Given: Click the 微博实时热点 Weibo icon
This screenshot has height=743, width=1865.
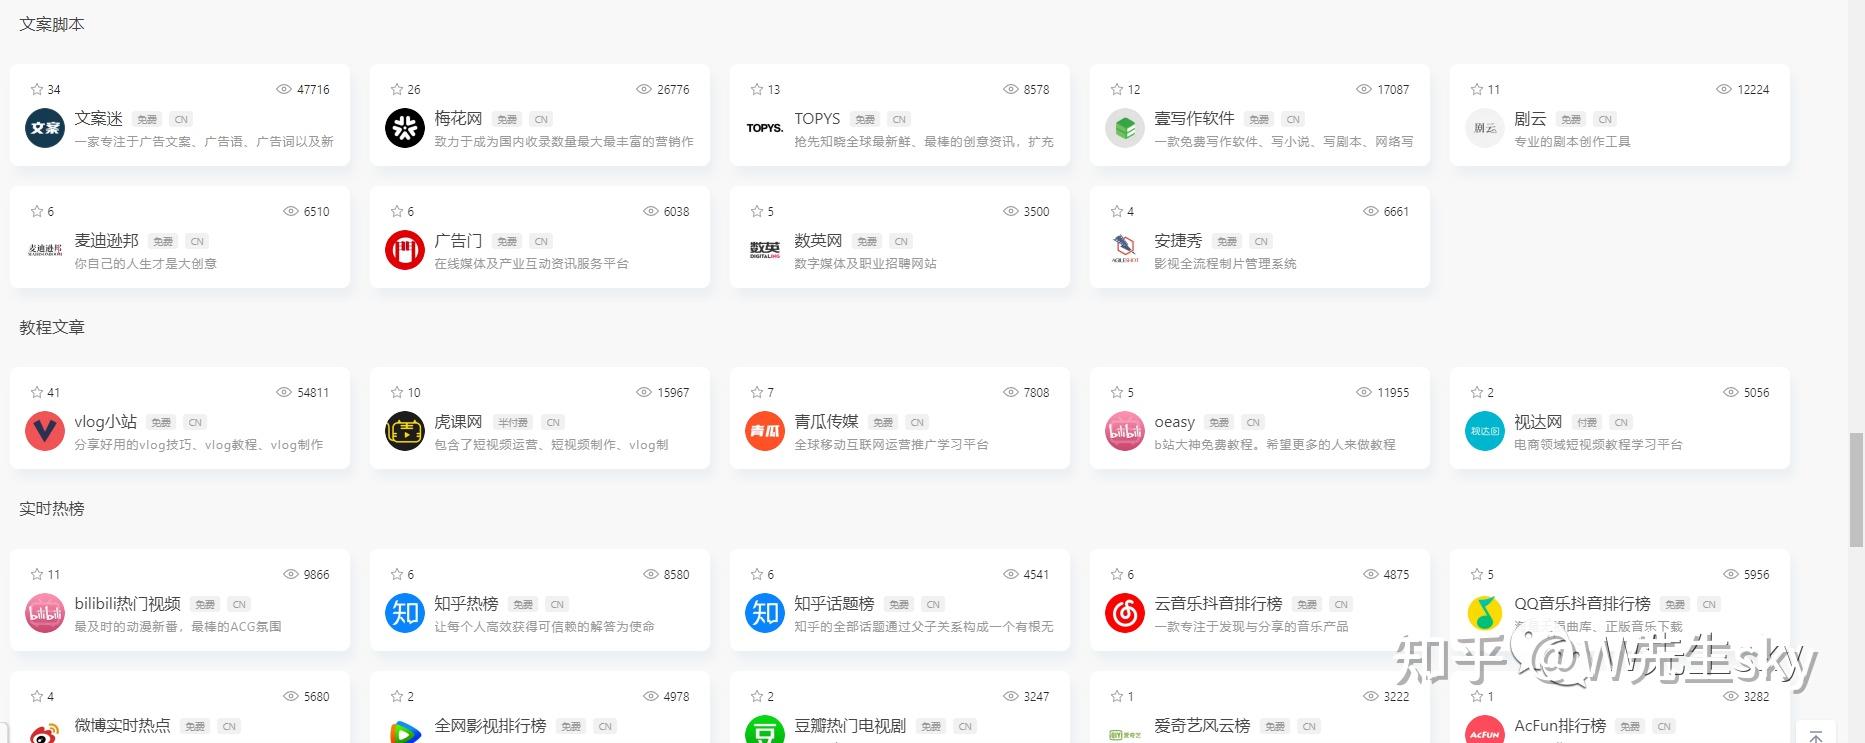Looking at the screenshot, I should (45, 732).
